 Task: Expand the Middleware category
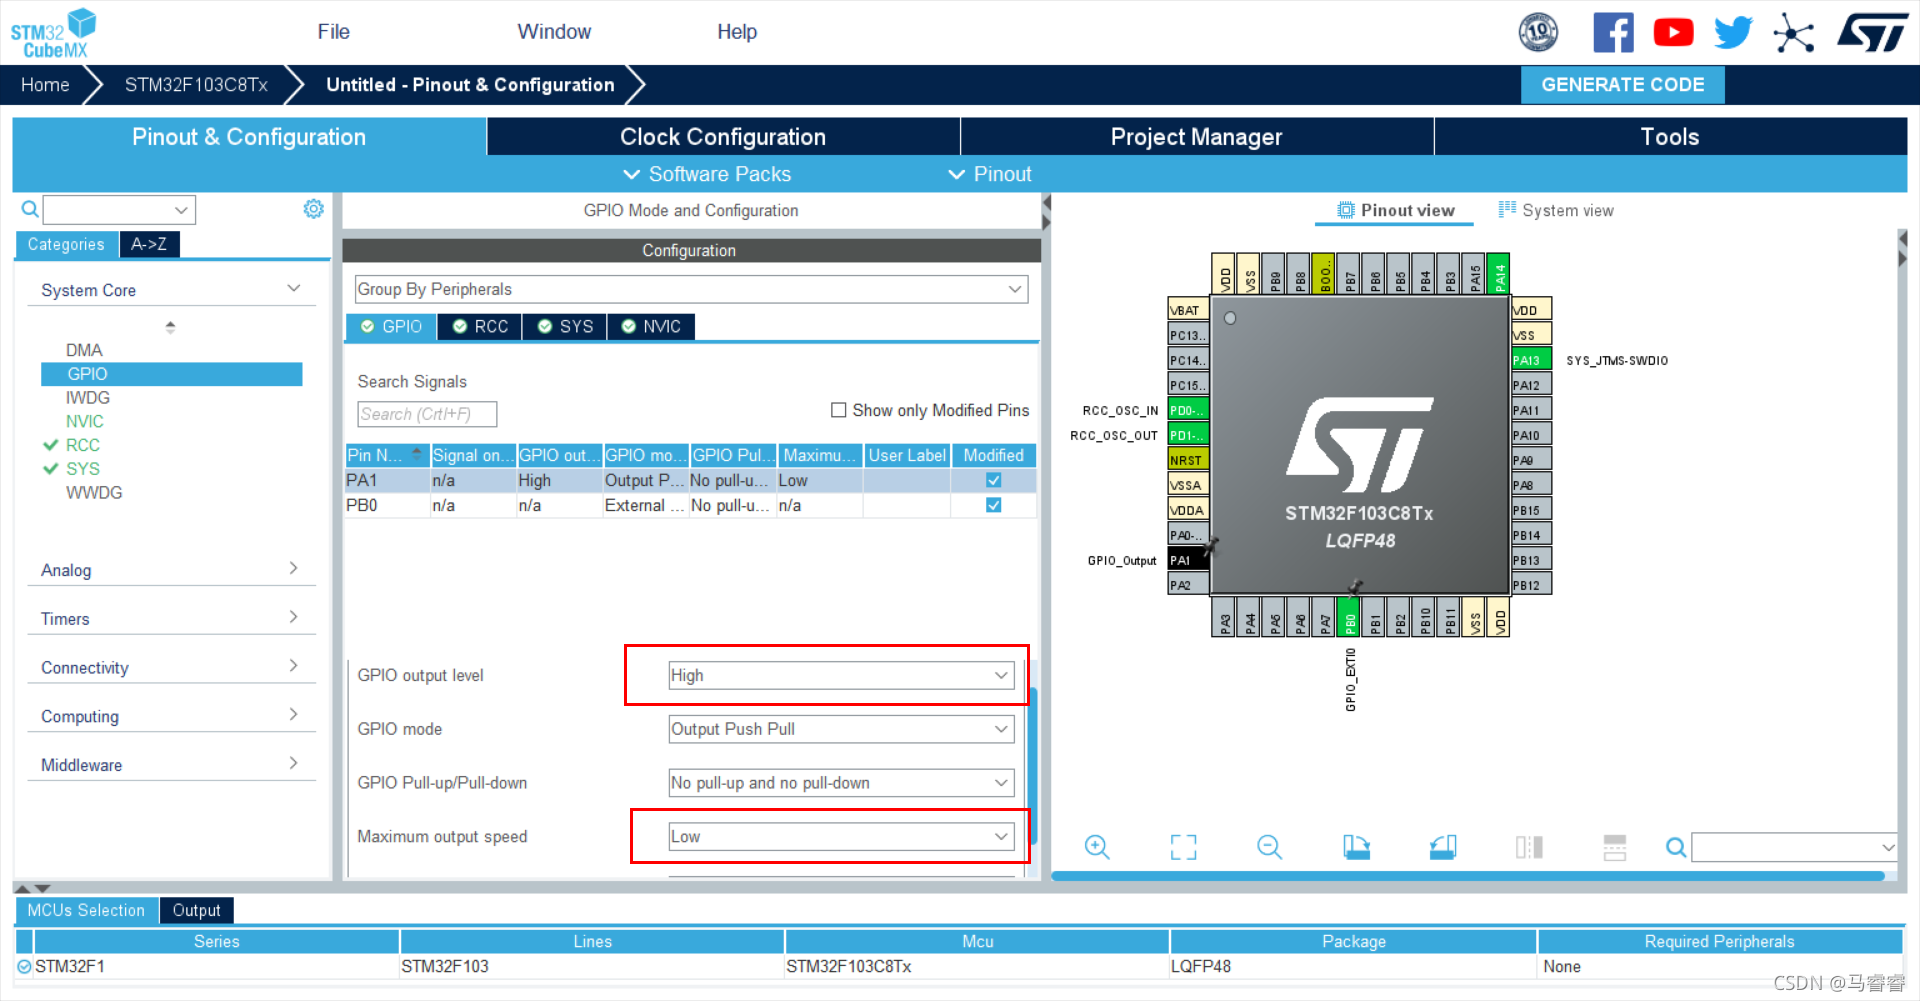(171, 765)
